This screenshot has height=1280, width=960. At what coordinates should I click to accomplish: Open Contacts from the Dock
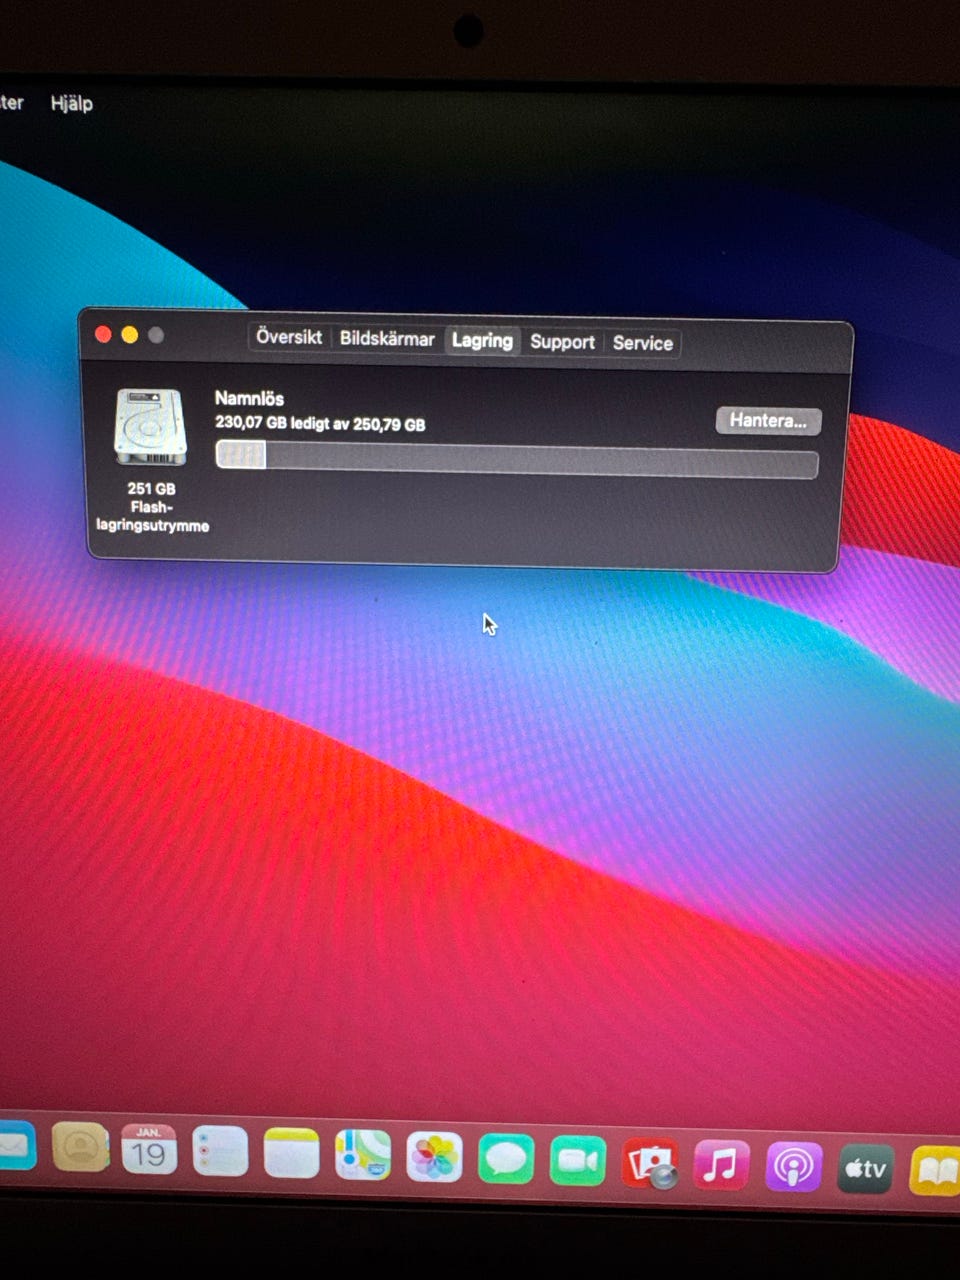pos(80,1147)
